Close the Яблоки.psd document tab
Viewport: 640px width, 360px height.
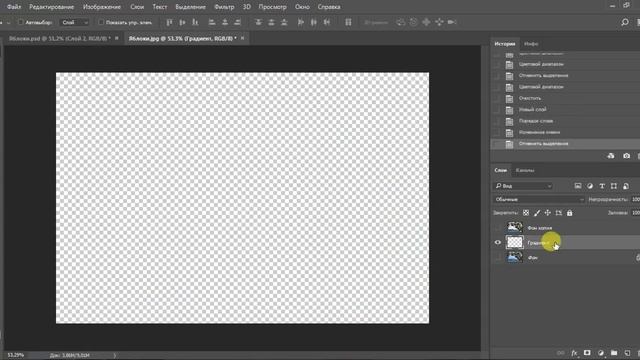(116, 38)
